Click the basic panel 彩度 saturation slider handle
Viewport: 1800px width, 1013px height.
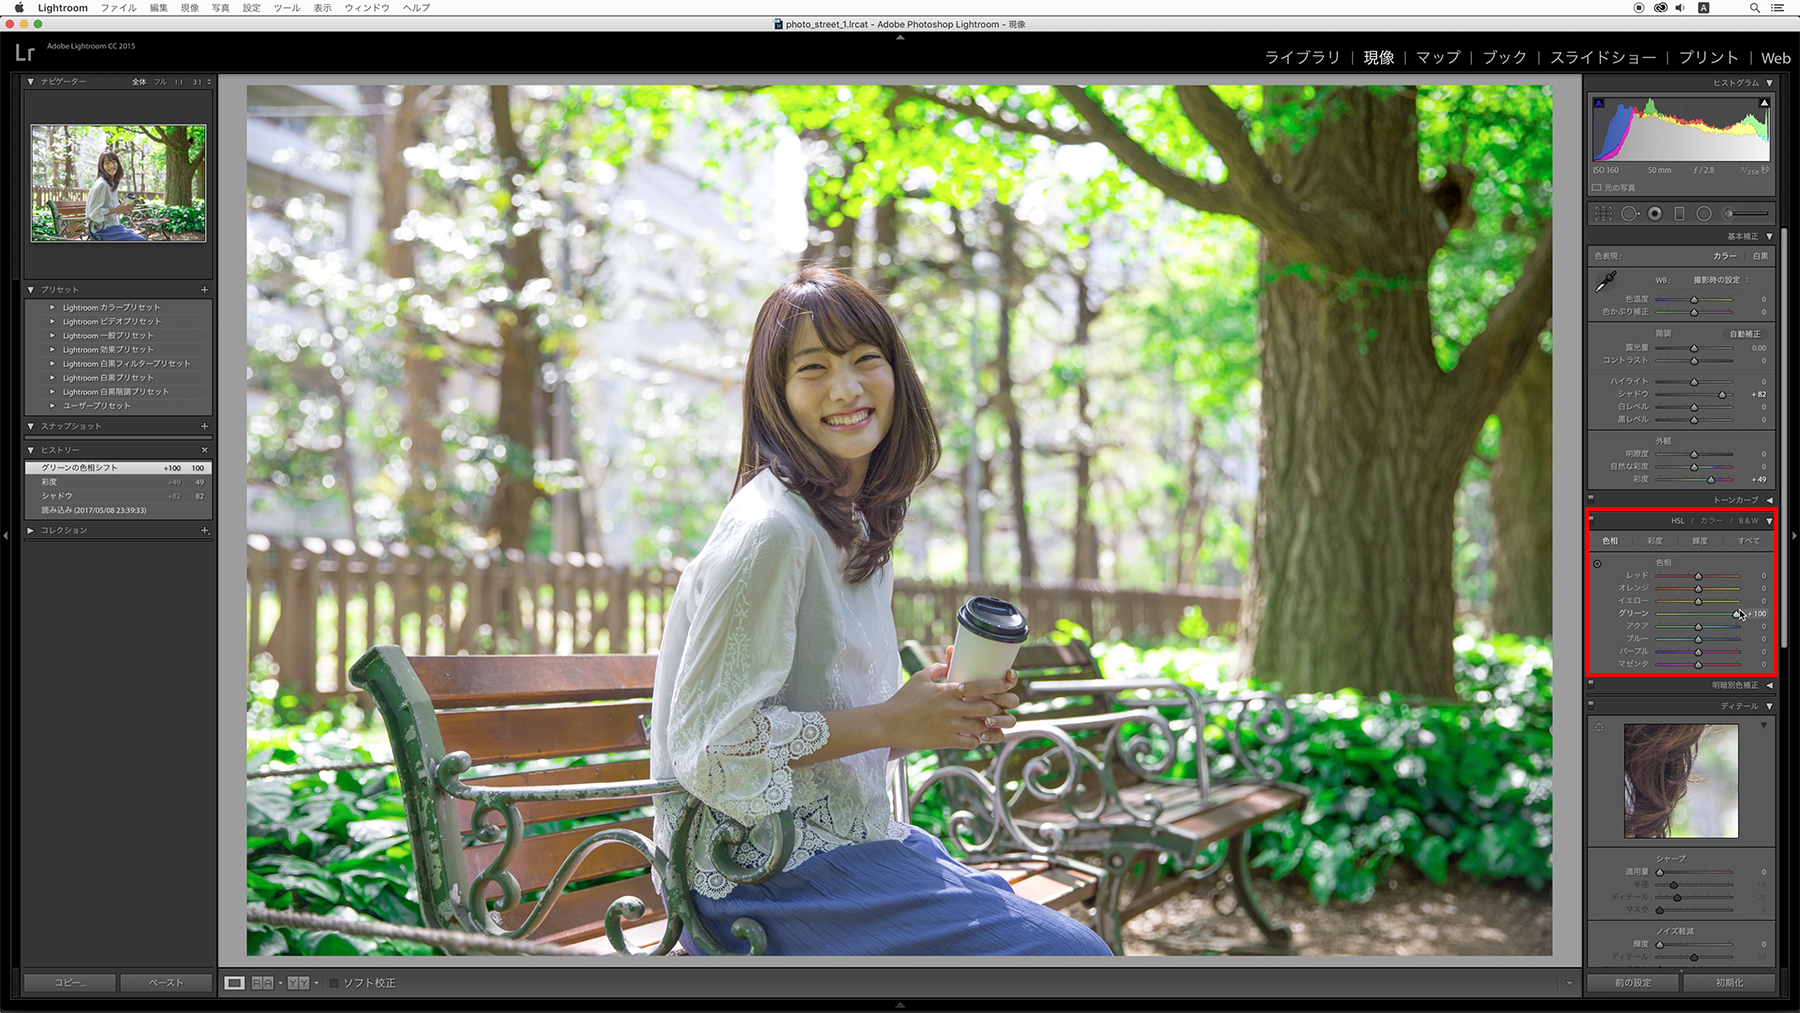tap(1711, 480)
